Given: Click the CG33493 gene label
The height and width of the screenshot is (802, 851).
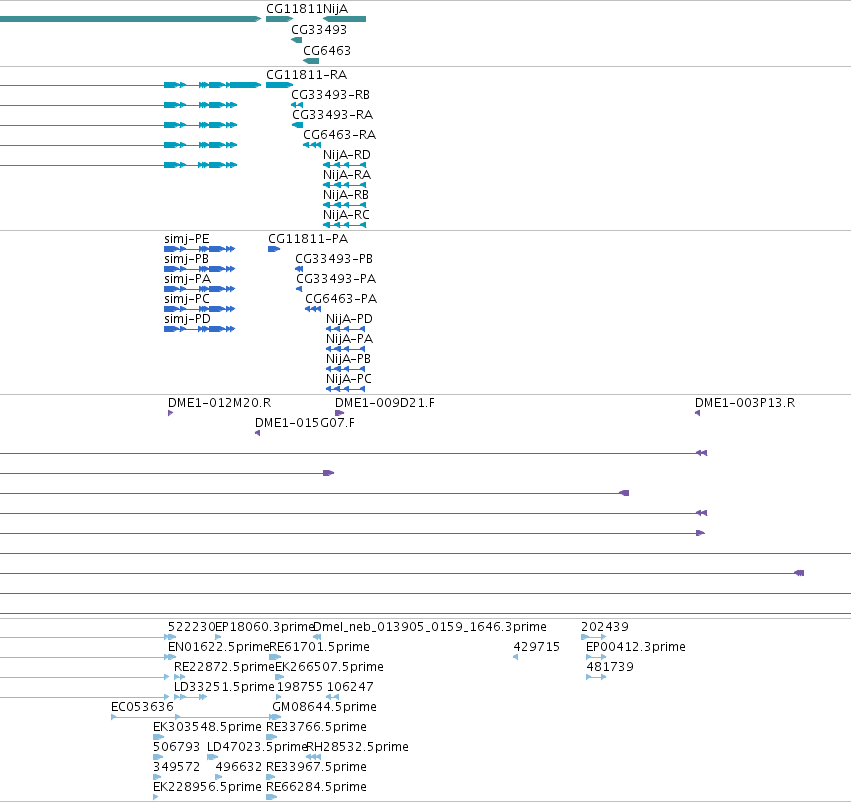Looking at the screenshot, I should (319, 30).
